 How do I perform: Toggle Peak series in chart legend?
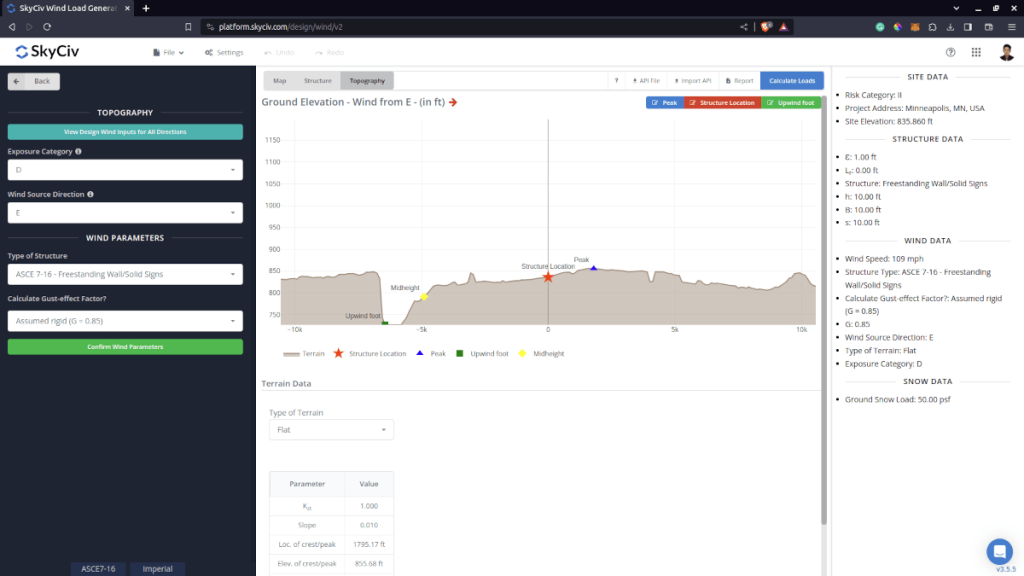[431, 353]
